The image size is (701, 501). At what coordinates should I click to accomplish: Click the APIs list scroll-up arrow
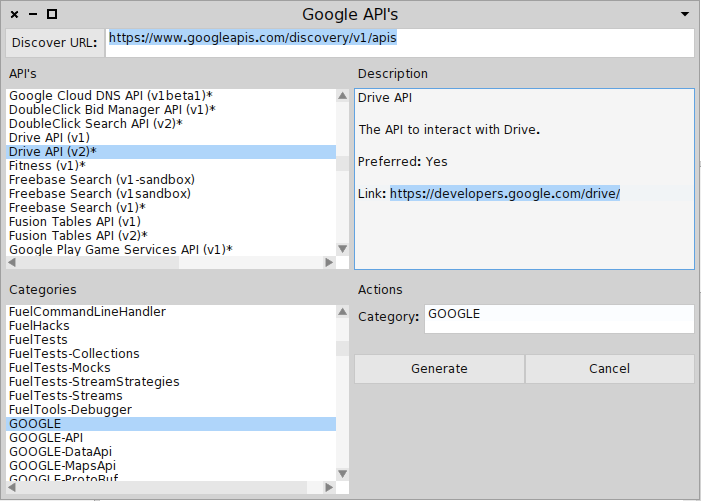[342, 96]
